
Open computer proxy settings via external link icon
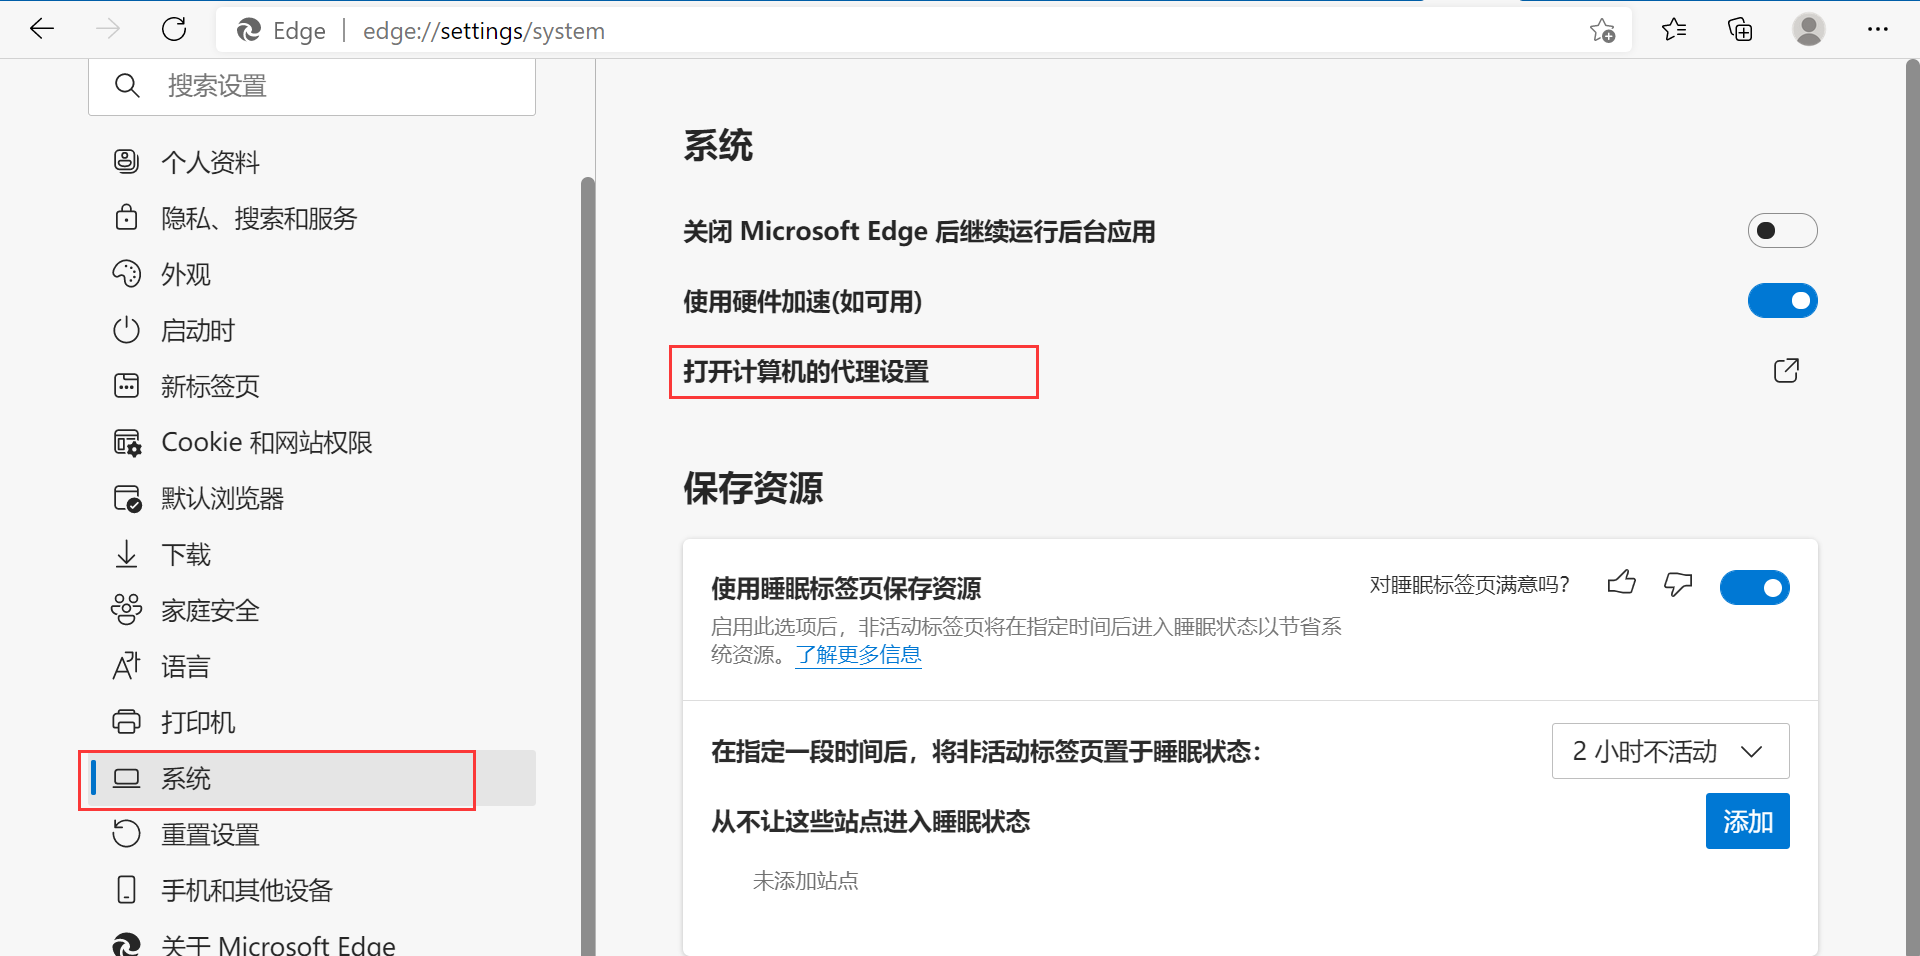(1787, 370)
